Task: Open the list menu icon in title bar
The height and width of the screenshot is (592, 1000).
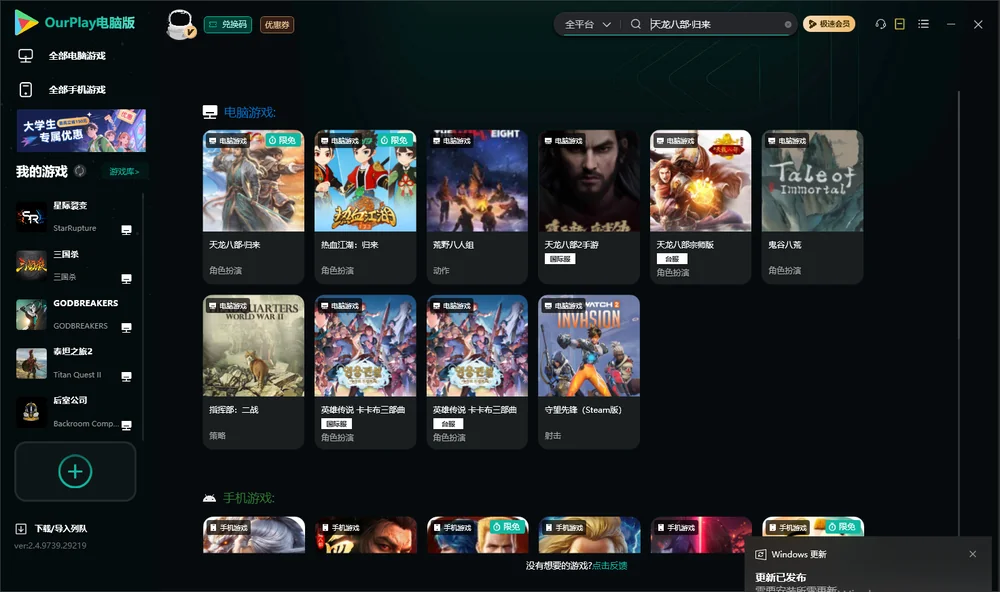Action: 923,24
